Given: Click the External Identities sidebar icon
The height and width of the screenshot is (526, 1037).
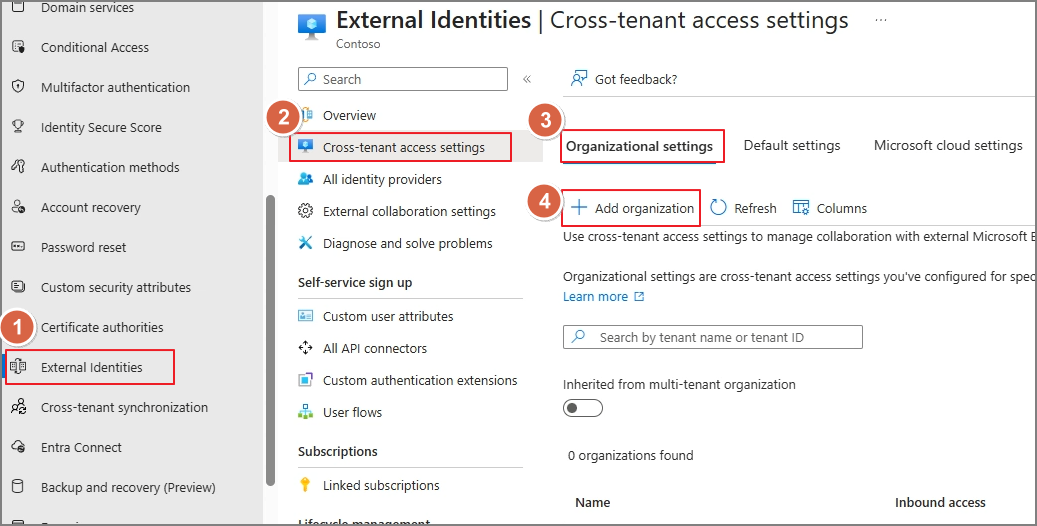Looking at the screenshot, I should [x=19, y=367].
